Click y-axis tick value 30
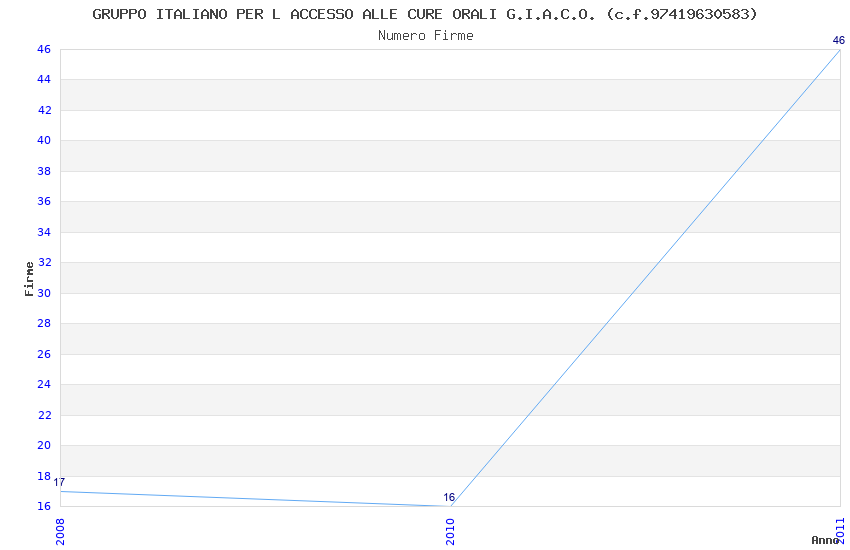Screen dimensions: 850x550 44,293
